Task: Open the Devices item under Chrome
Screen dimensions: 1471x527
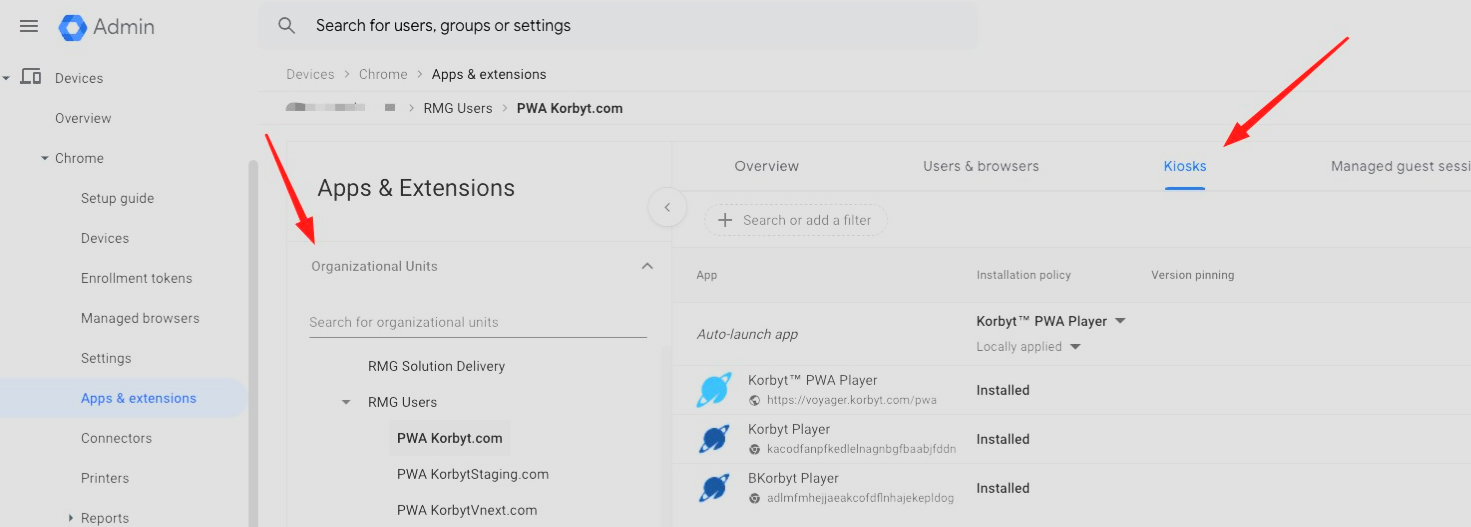Action: click(105, 238)
